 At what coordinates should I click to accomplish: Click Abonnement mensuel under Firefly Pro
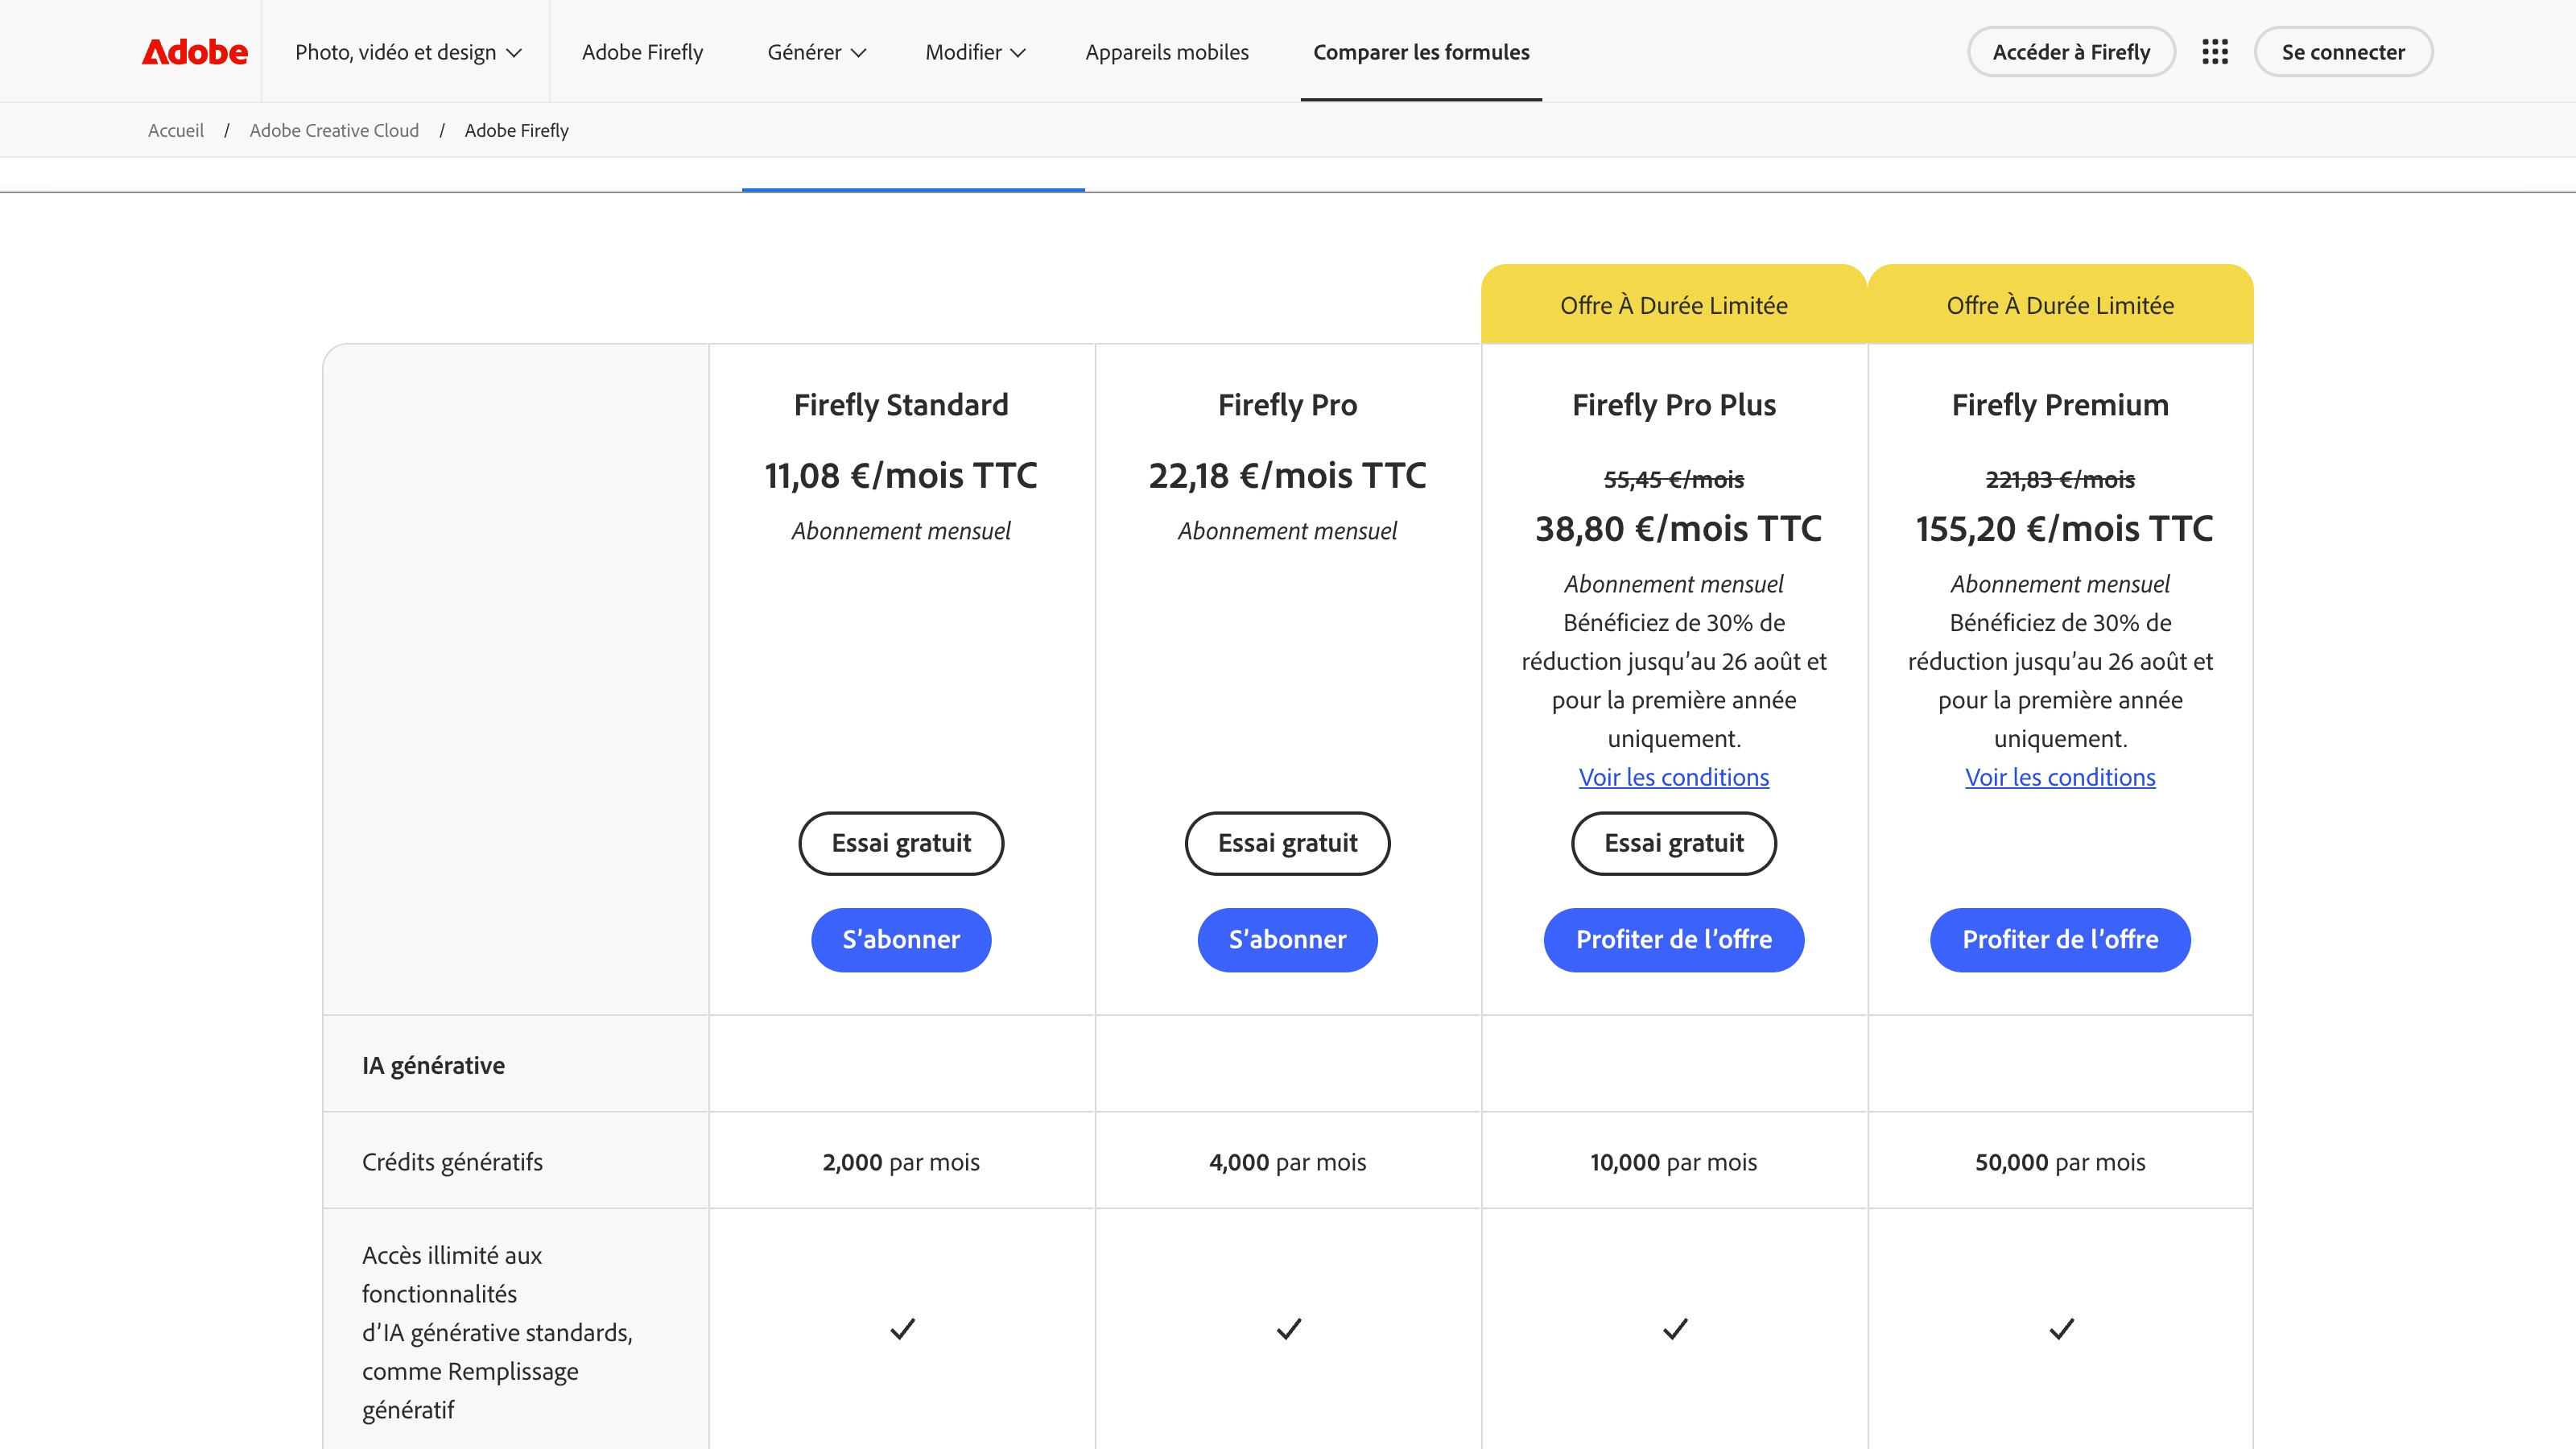tap(1287, 531)
